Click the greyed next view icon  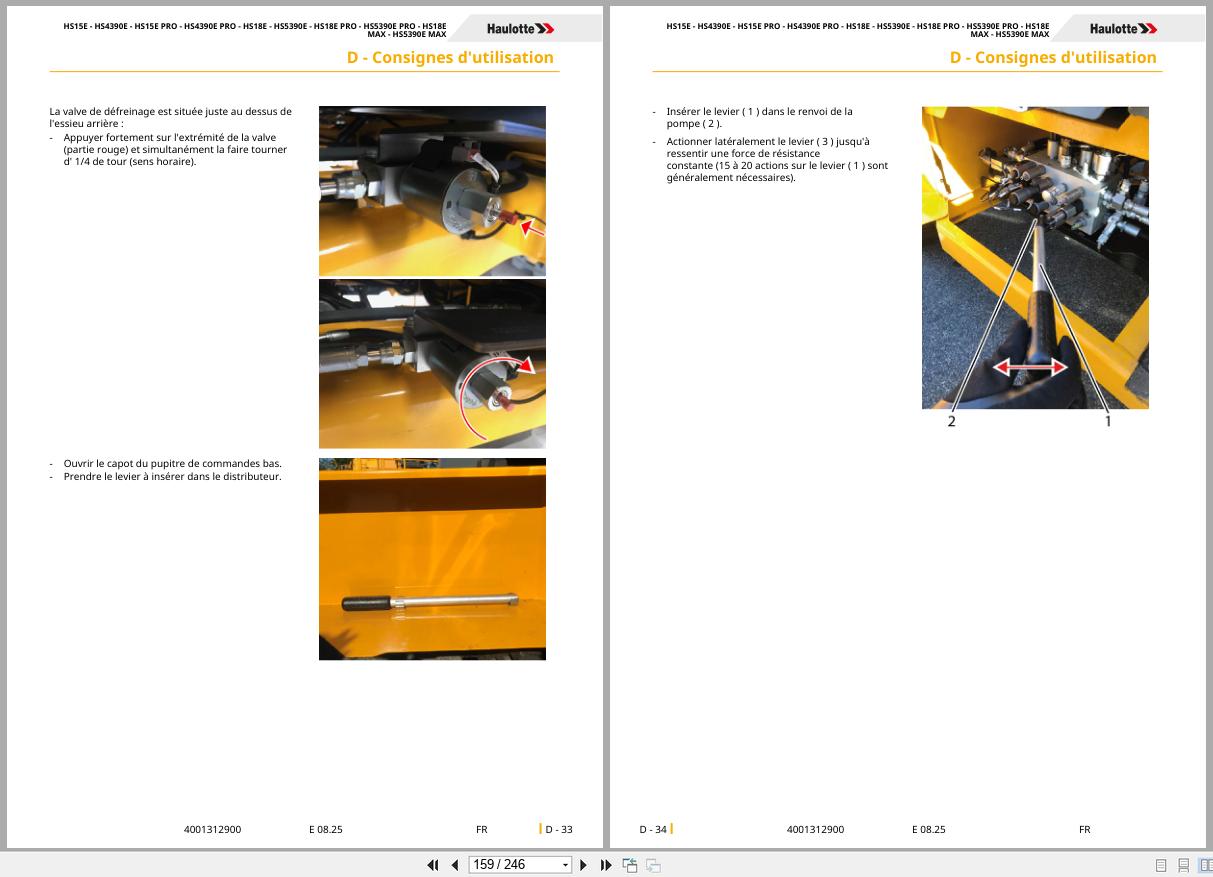coord(653,865)
